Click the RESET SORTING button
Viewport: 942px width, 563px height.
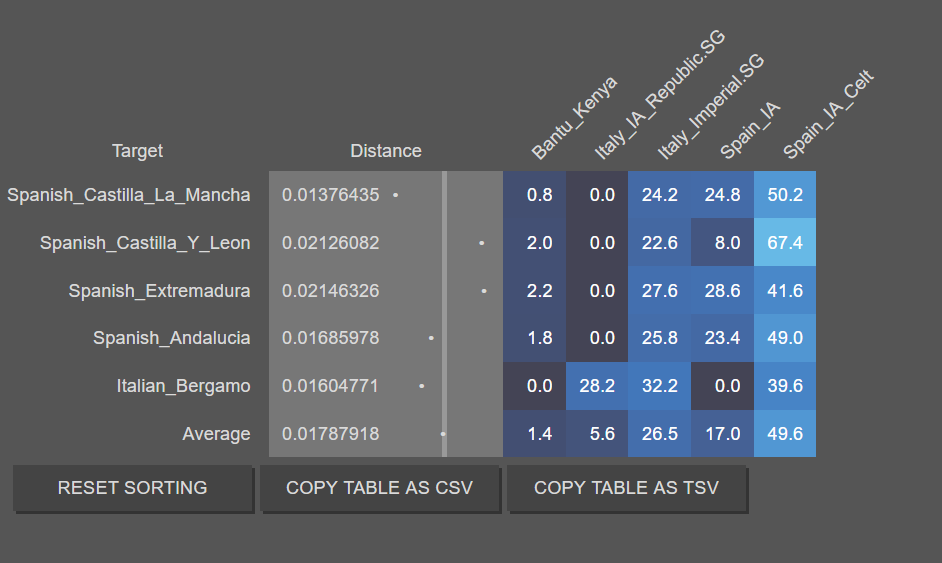(133, 488)
